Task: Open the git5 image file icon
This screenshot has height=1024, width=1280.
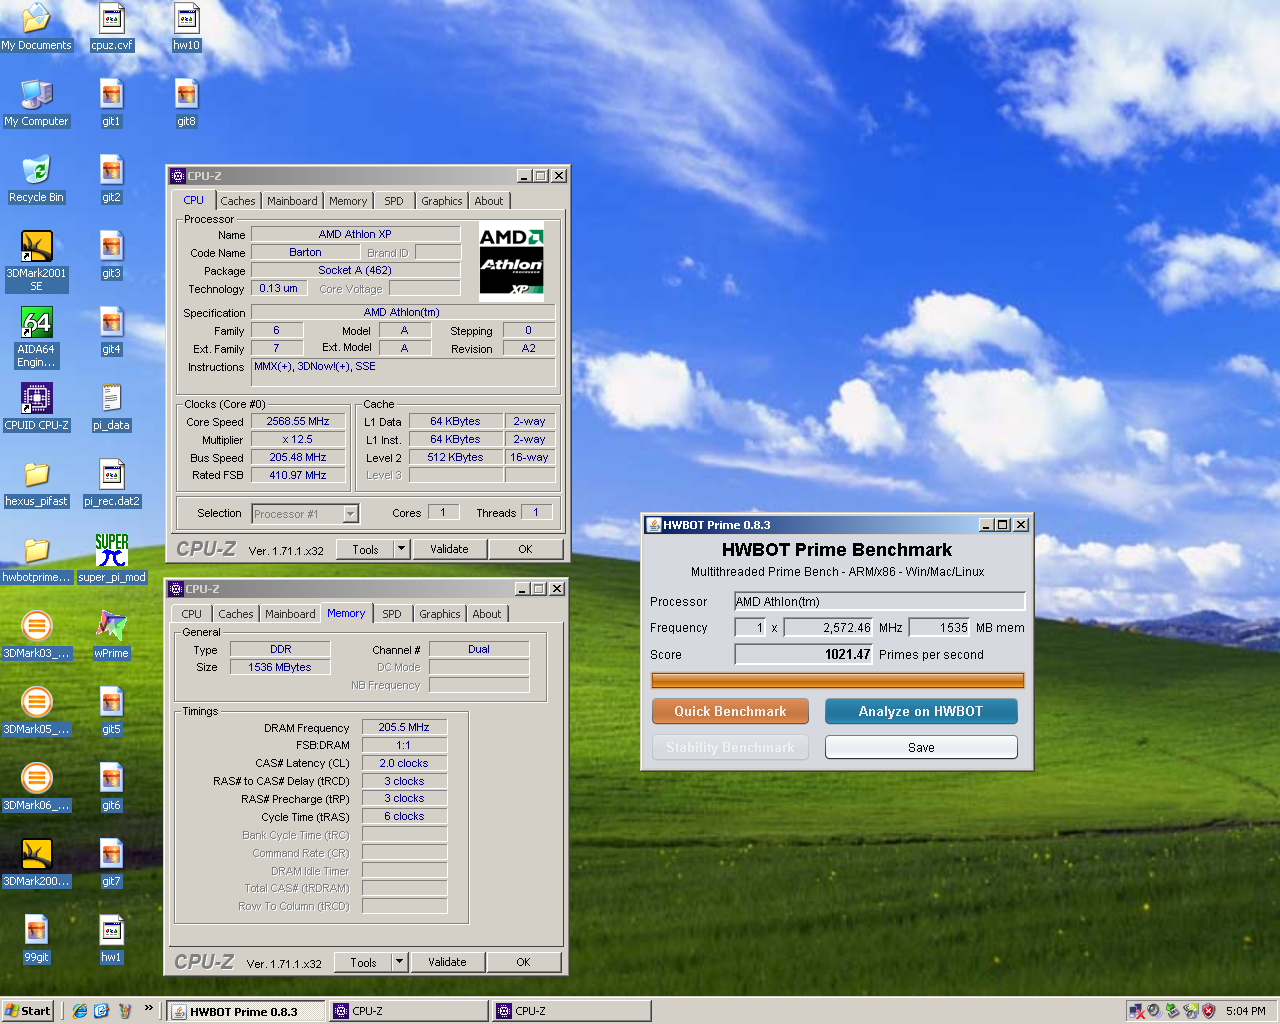Action: [111, 711]
